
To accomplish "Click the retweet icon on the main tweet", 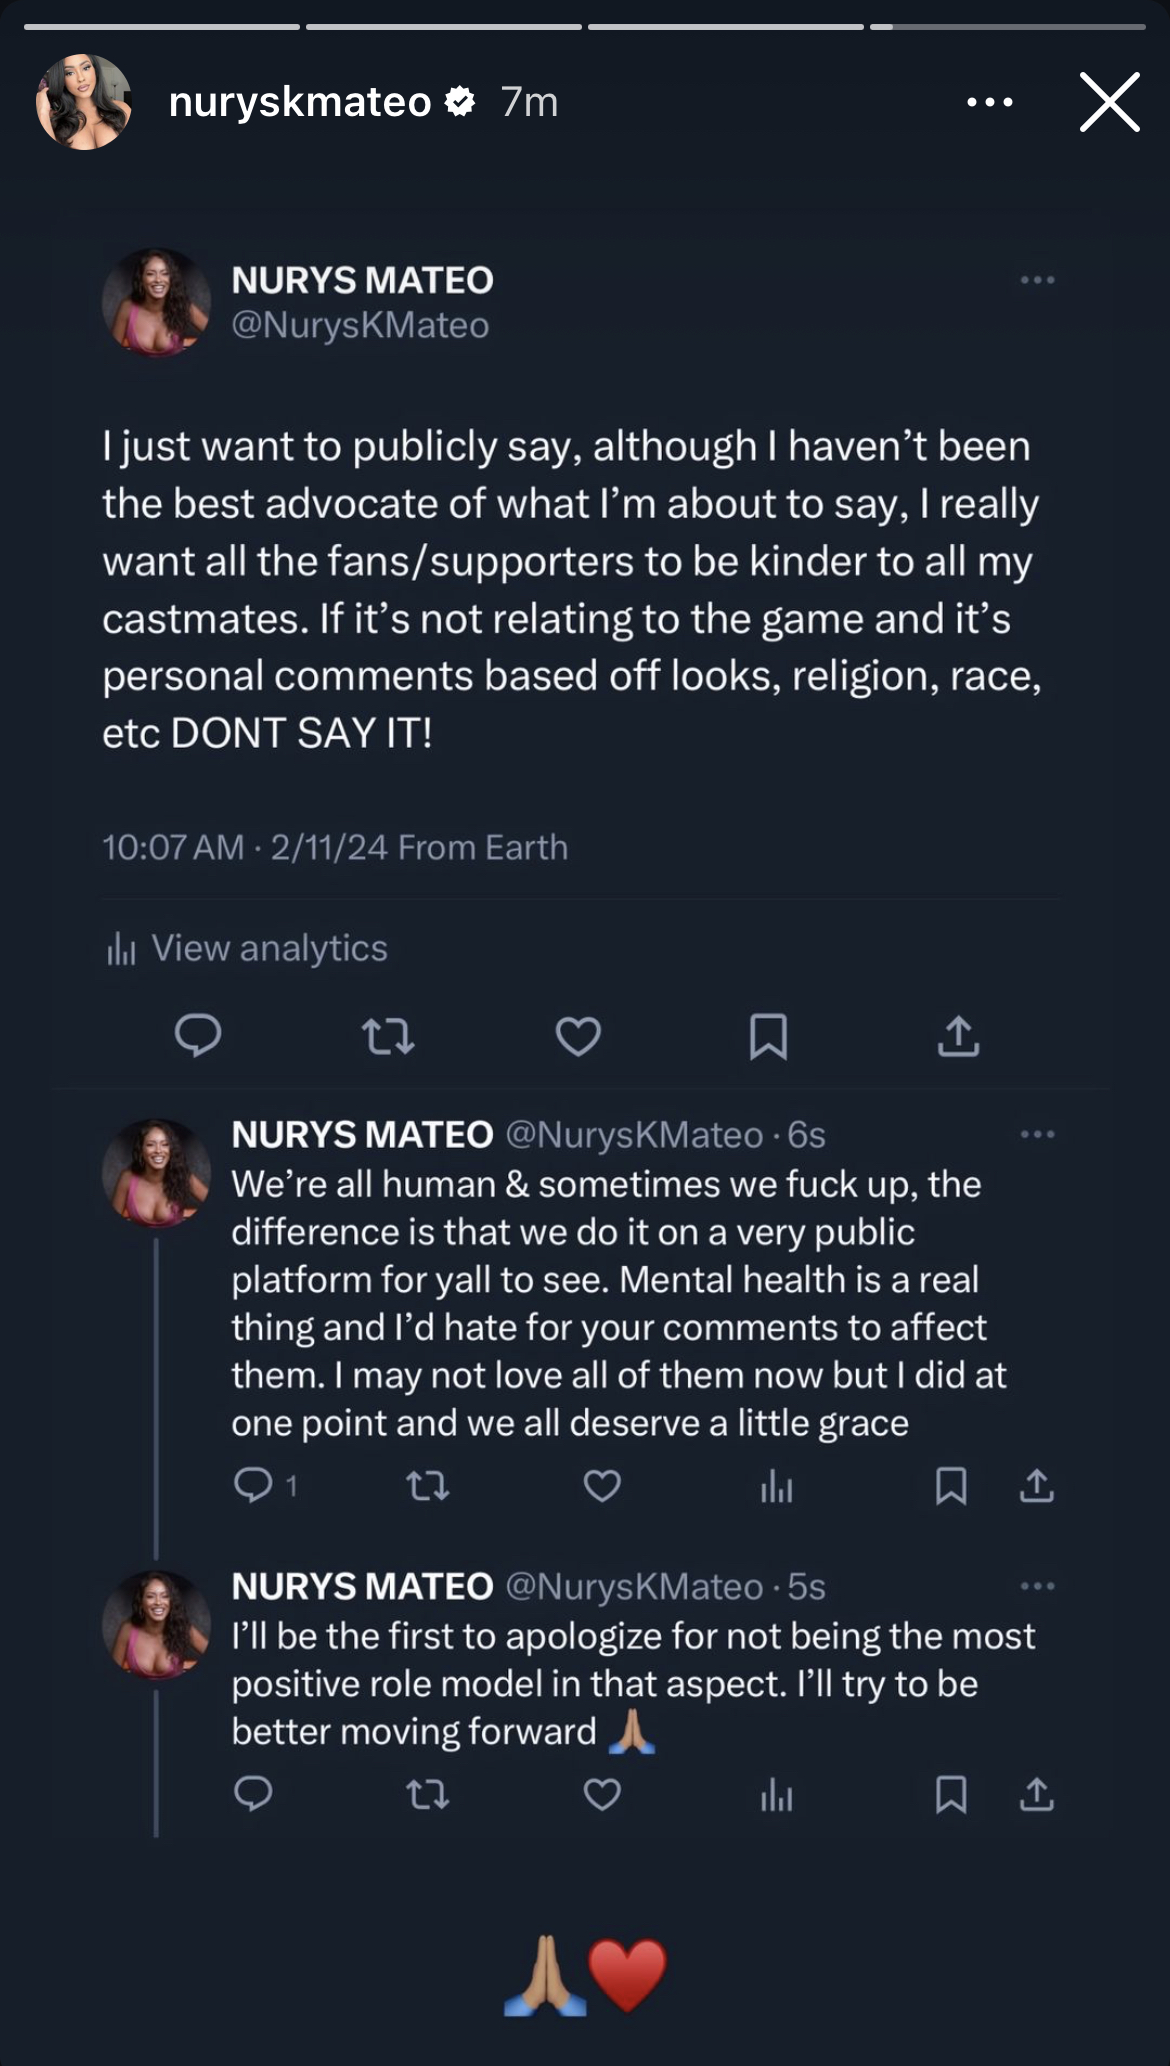I will click(x=388, y=1036).
